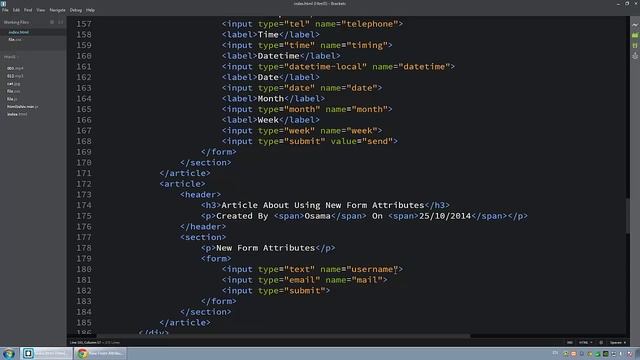This screenshot has height=360, width=640.
Task: Click the vertical scrollbar thumb
Action: click(628, 215)
